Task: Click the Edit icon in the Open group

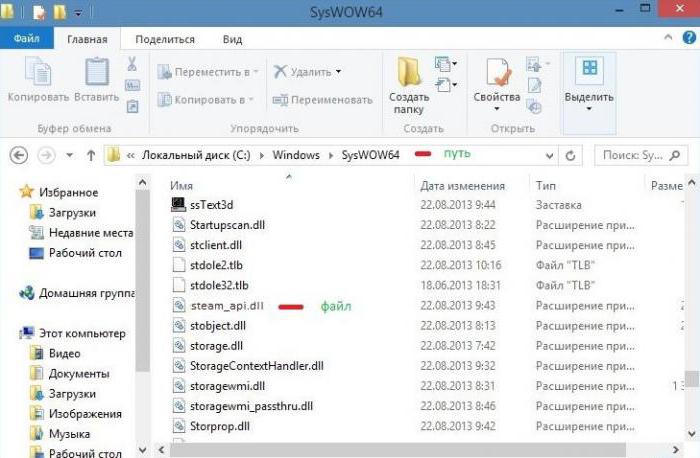Action: click(x=534, y=85)
